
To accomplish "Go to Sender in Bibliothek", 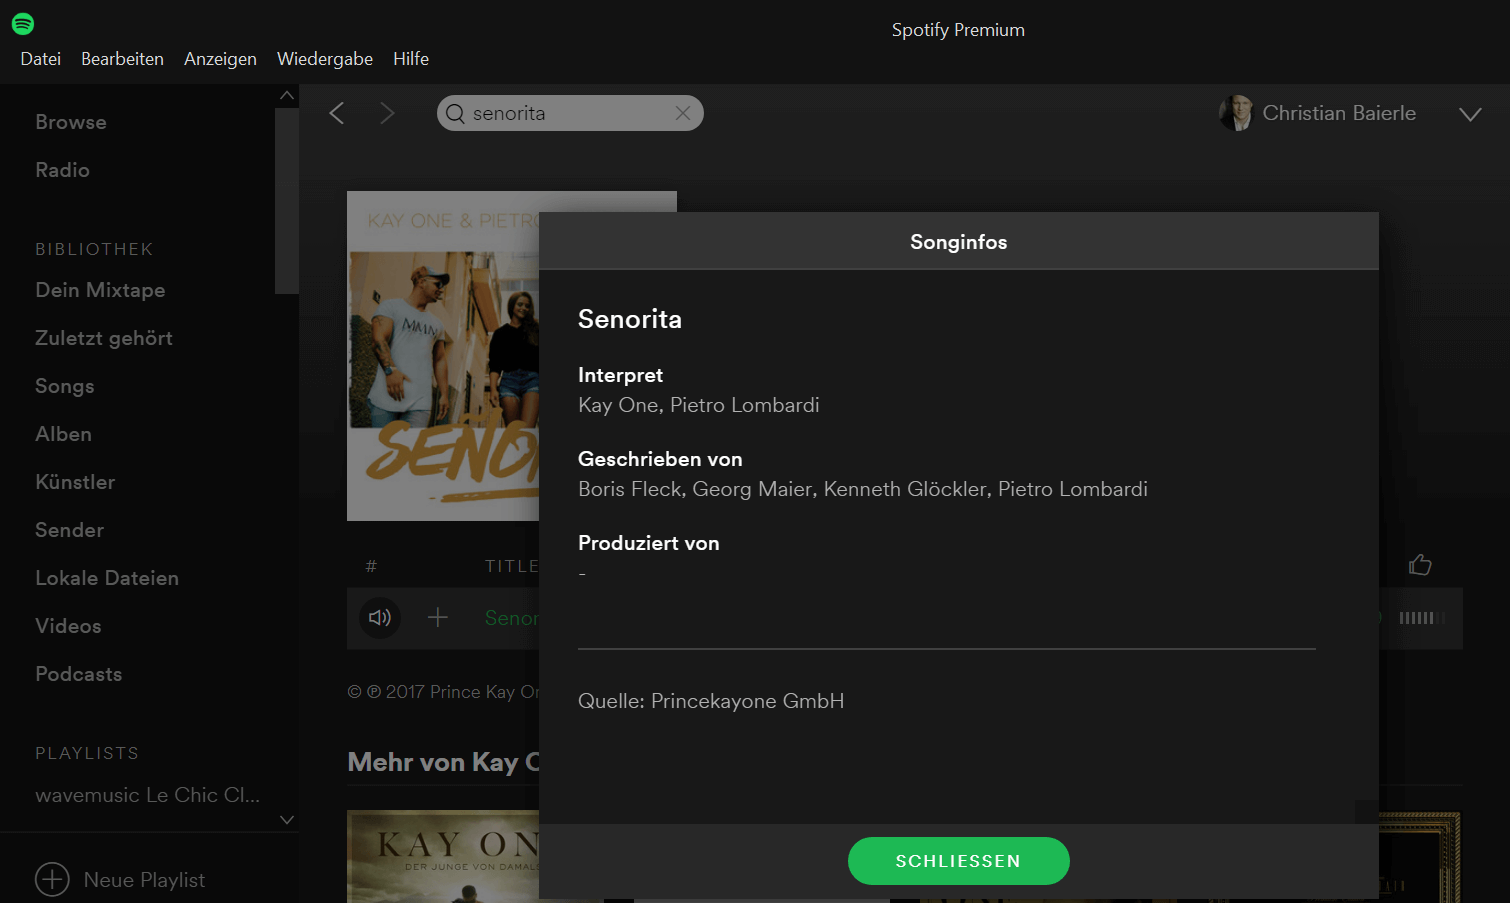I will 69,530.
